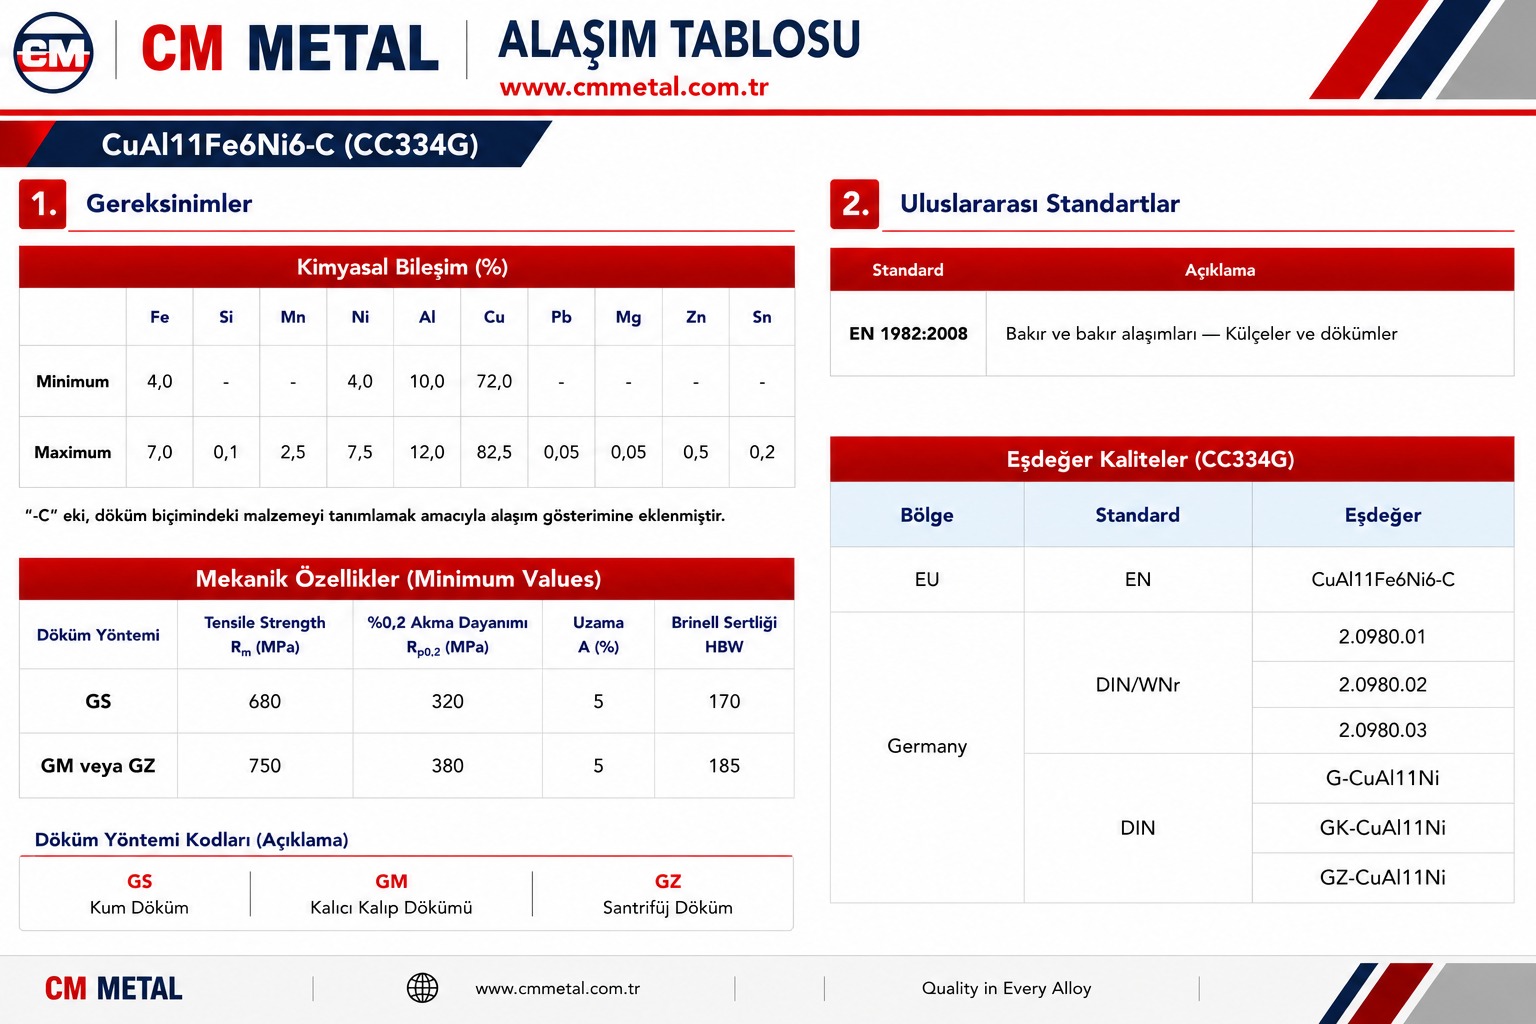Screen dimensions: 1536x1024
Task: Click the %0,2 Akma Dayanımı column header
Action: 448,635
